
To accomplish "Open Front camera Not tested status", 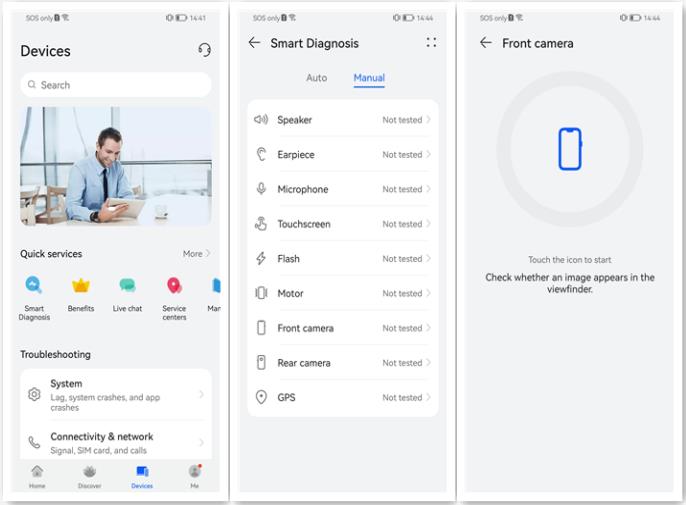I will (406, 328).
